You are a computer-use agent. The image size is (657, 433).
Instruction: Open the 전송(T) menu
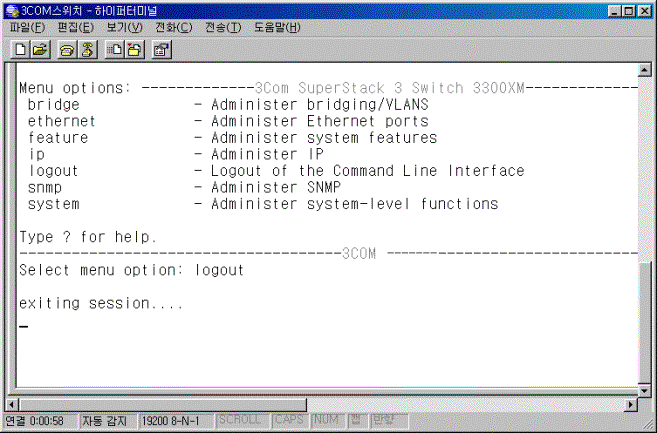223,28
